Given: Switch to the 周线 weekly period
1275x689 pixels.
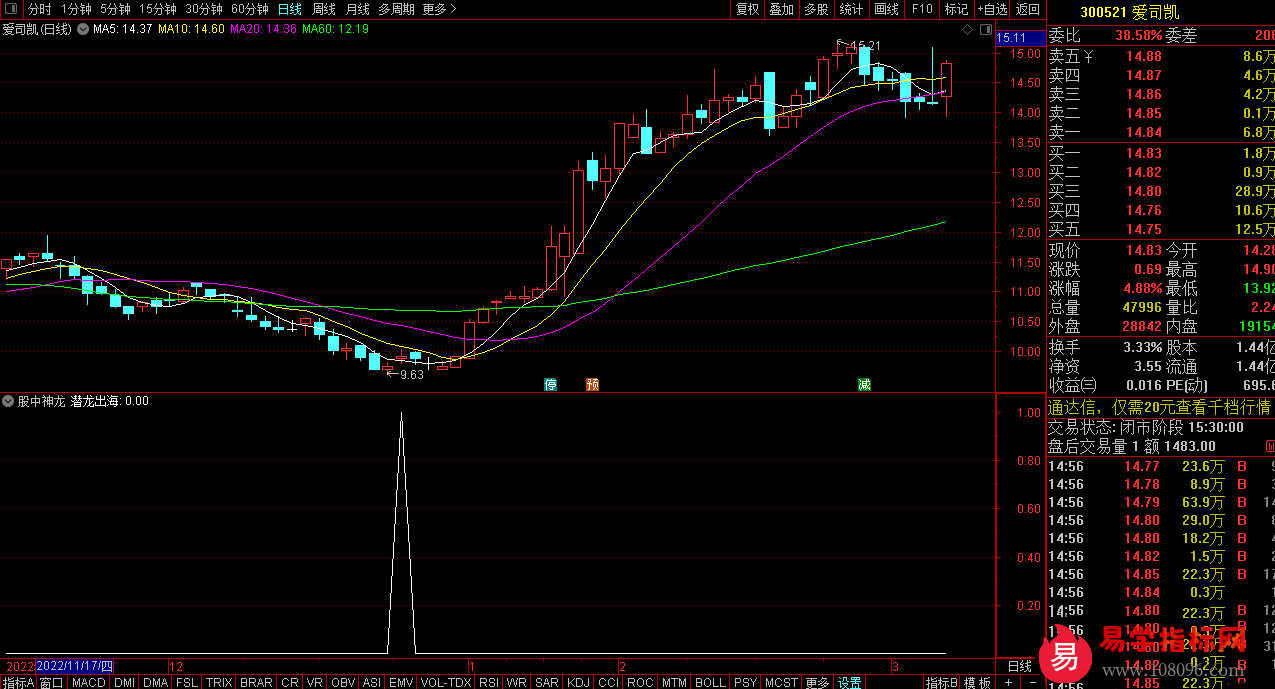Looking at the screenshot, I should pos(324,9).
